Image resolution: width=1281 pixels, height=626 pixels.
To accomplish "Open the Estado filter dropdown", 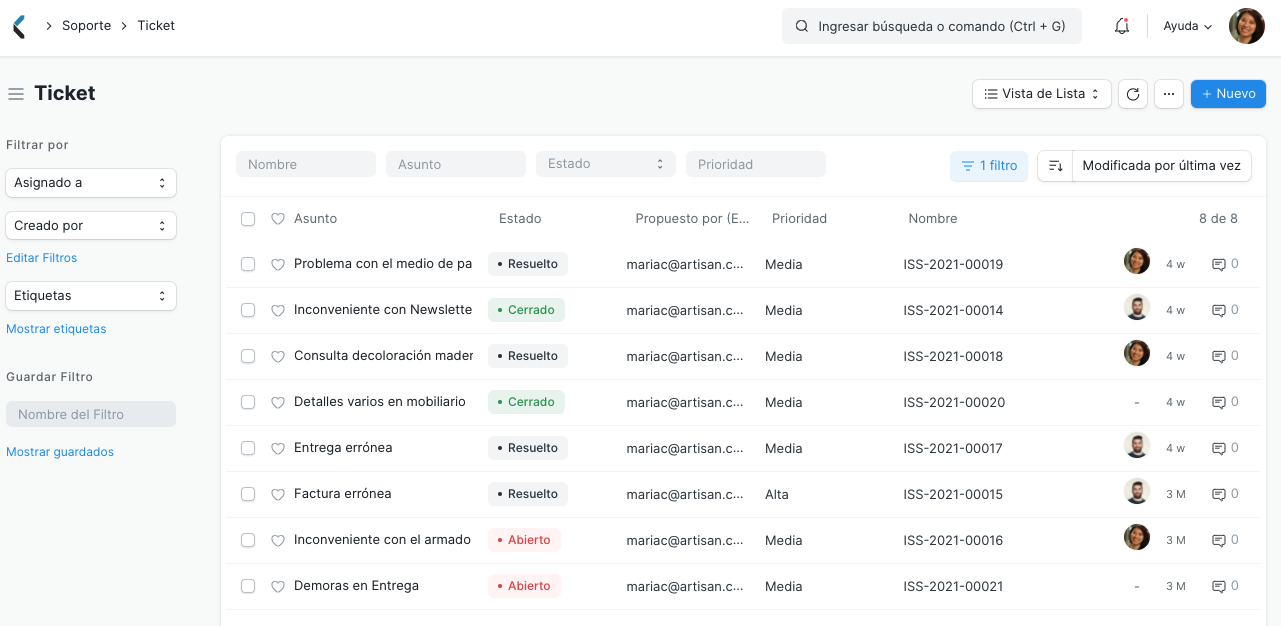I will point(606,164).
